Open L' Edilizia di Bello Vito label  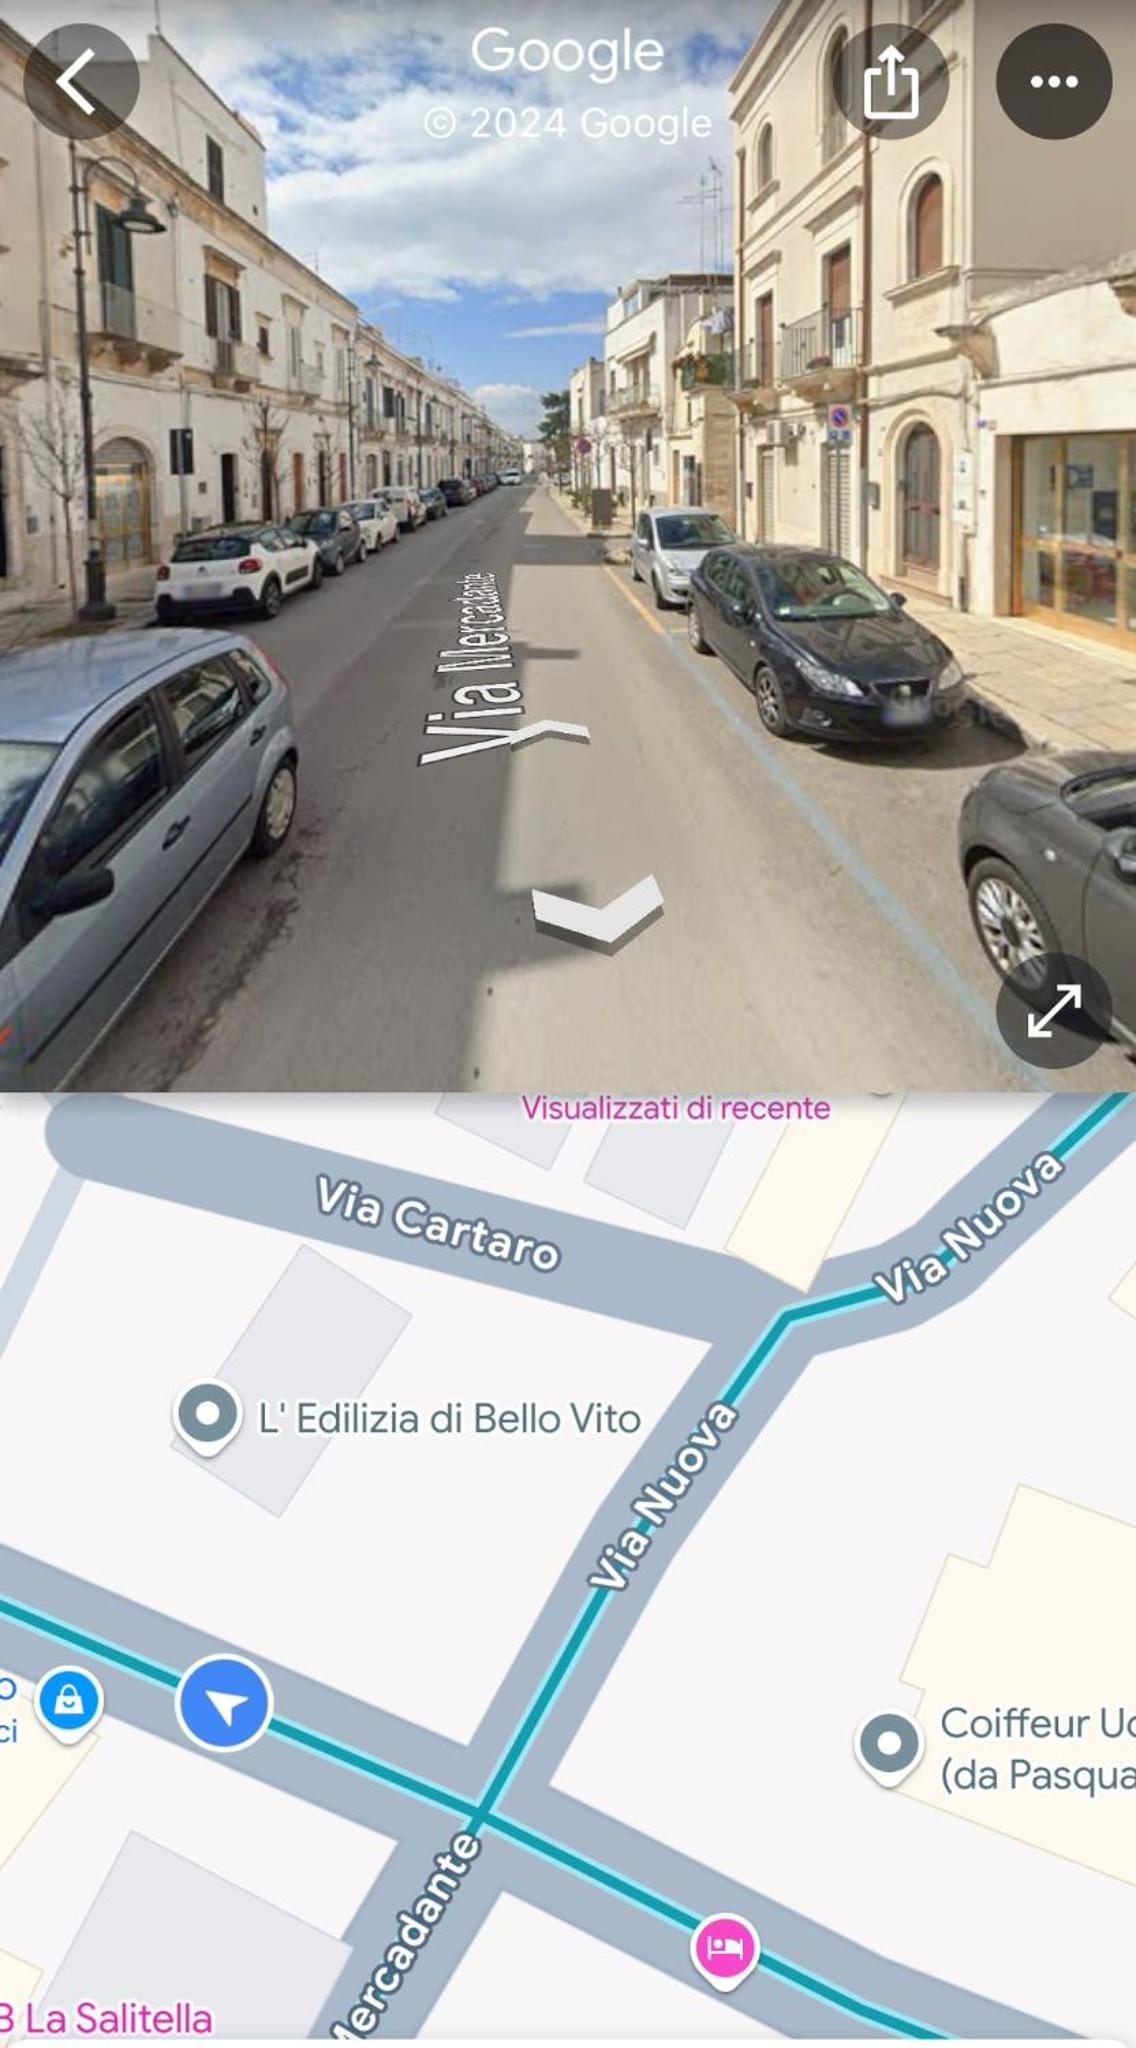pos(449,1419)
